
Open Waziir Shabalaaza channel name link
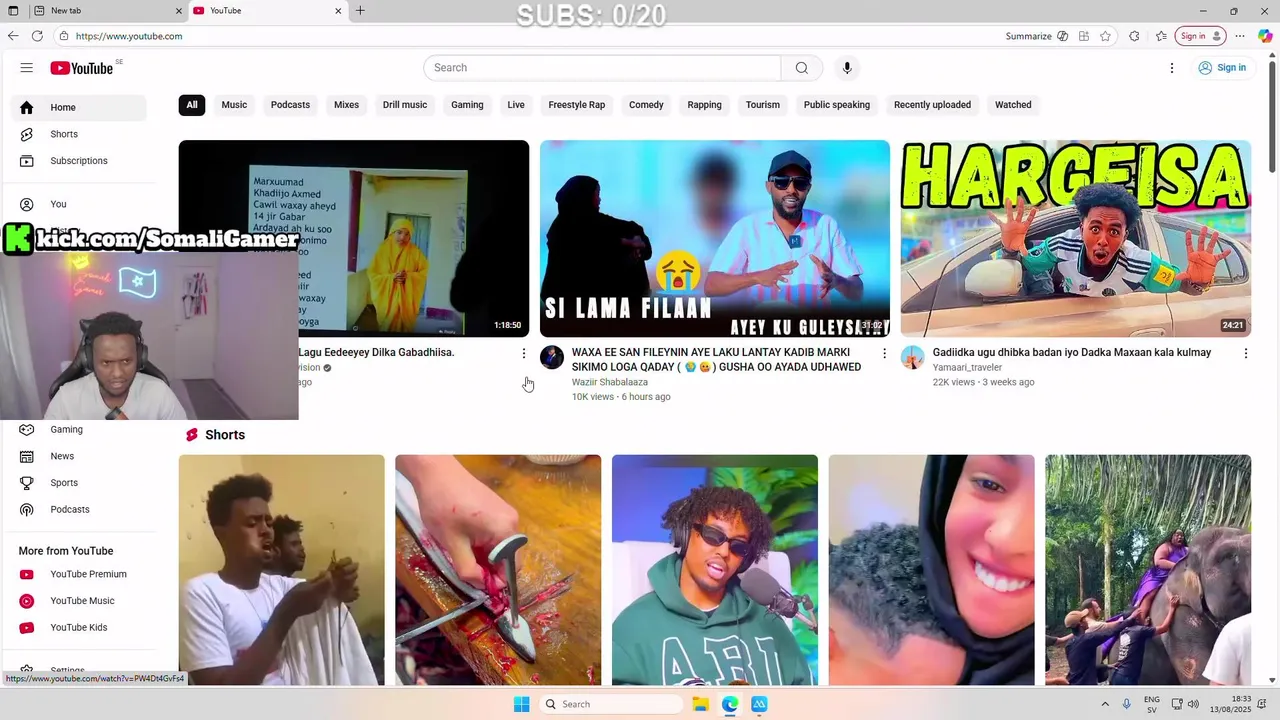(x=609, y=382)
